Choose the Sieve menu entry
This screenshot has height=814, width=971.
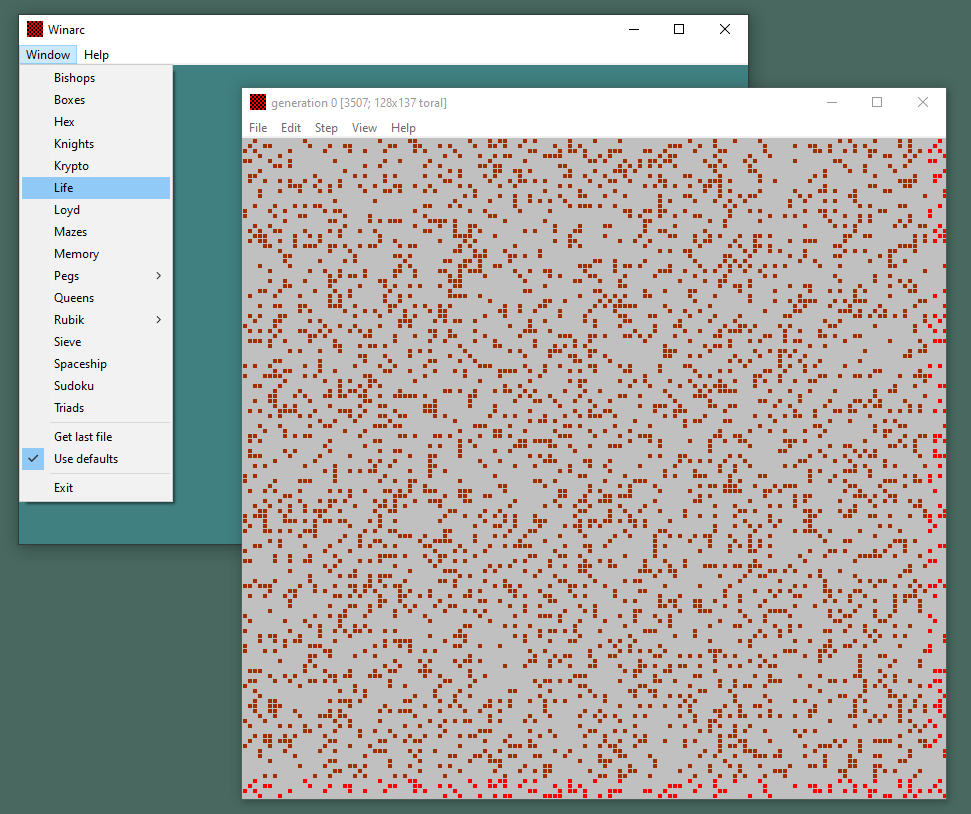(x=96, y=342)
